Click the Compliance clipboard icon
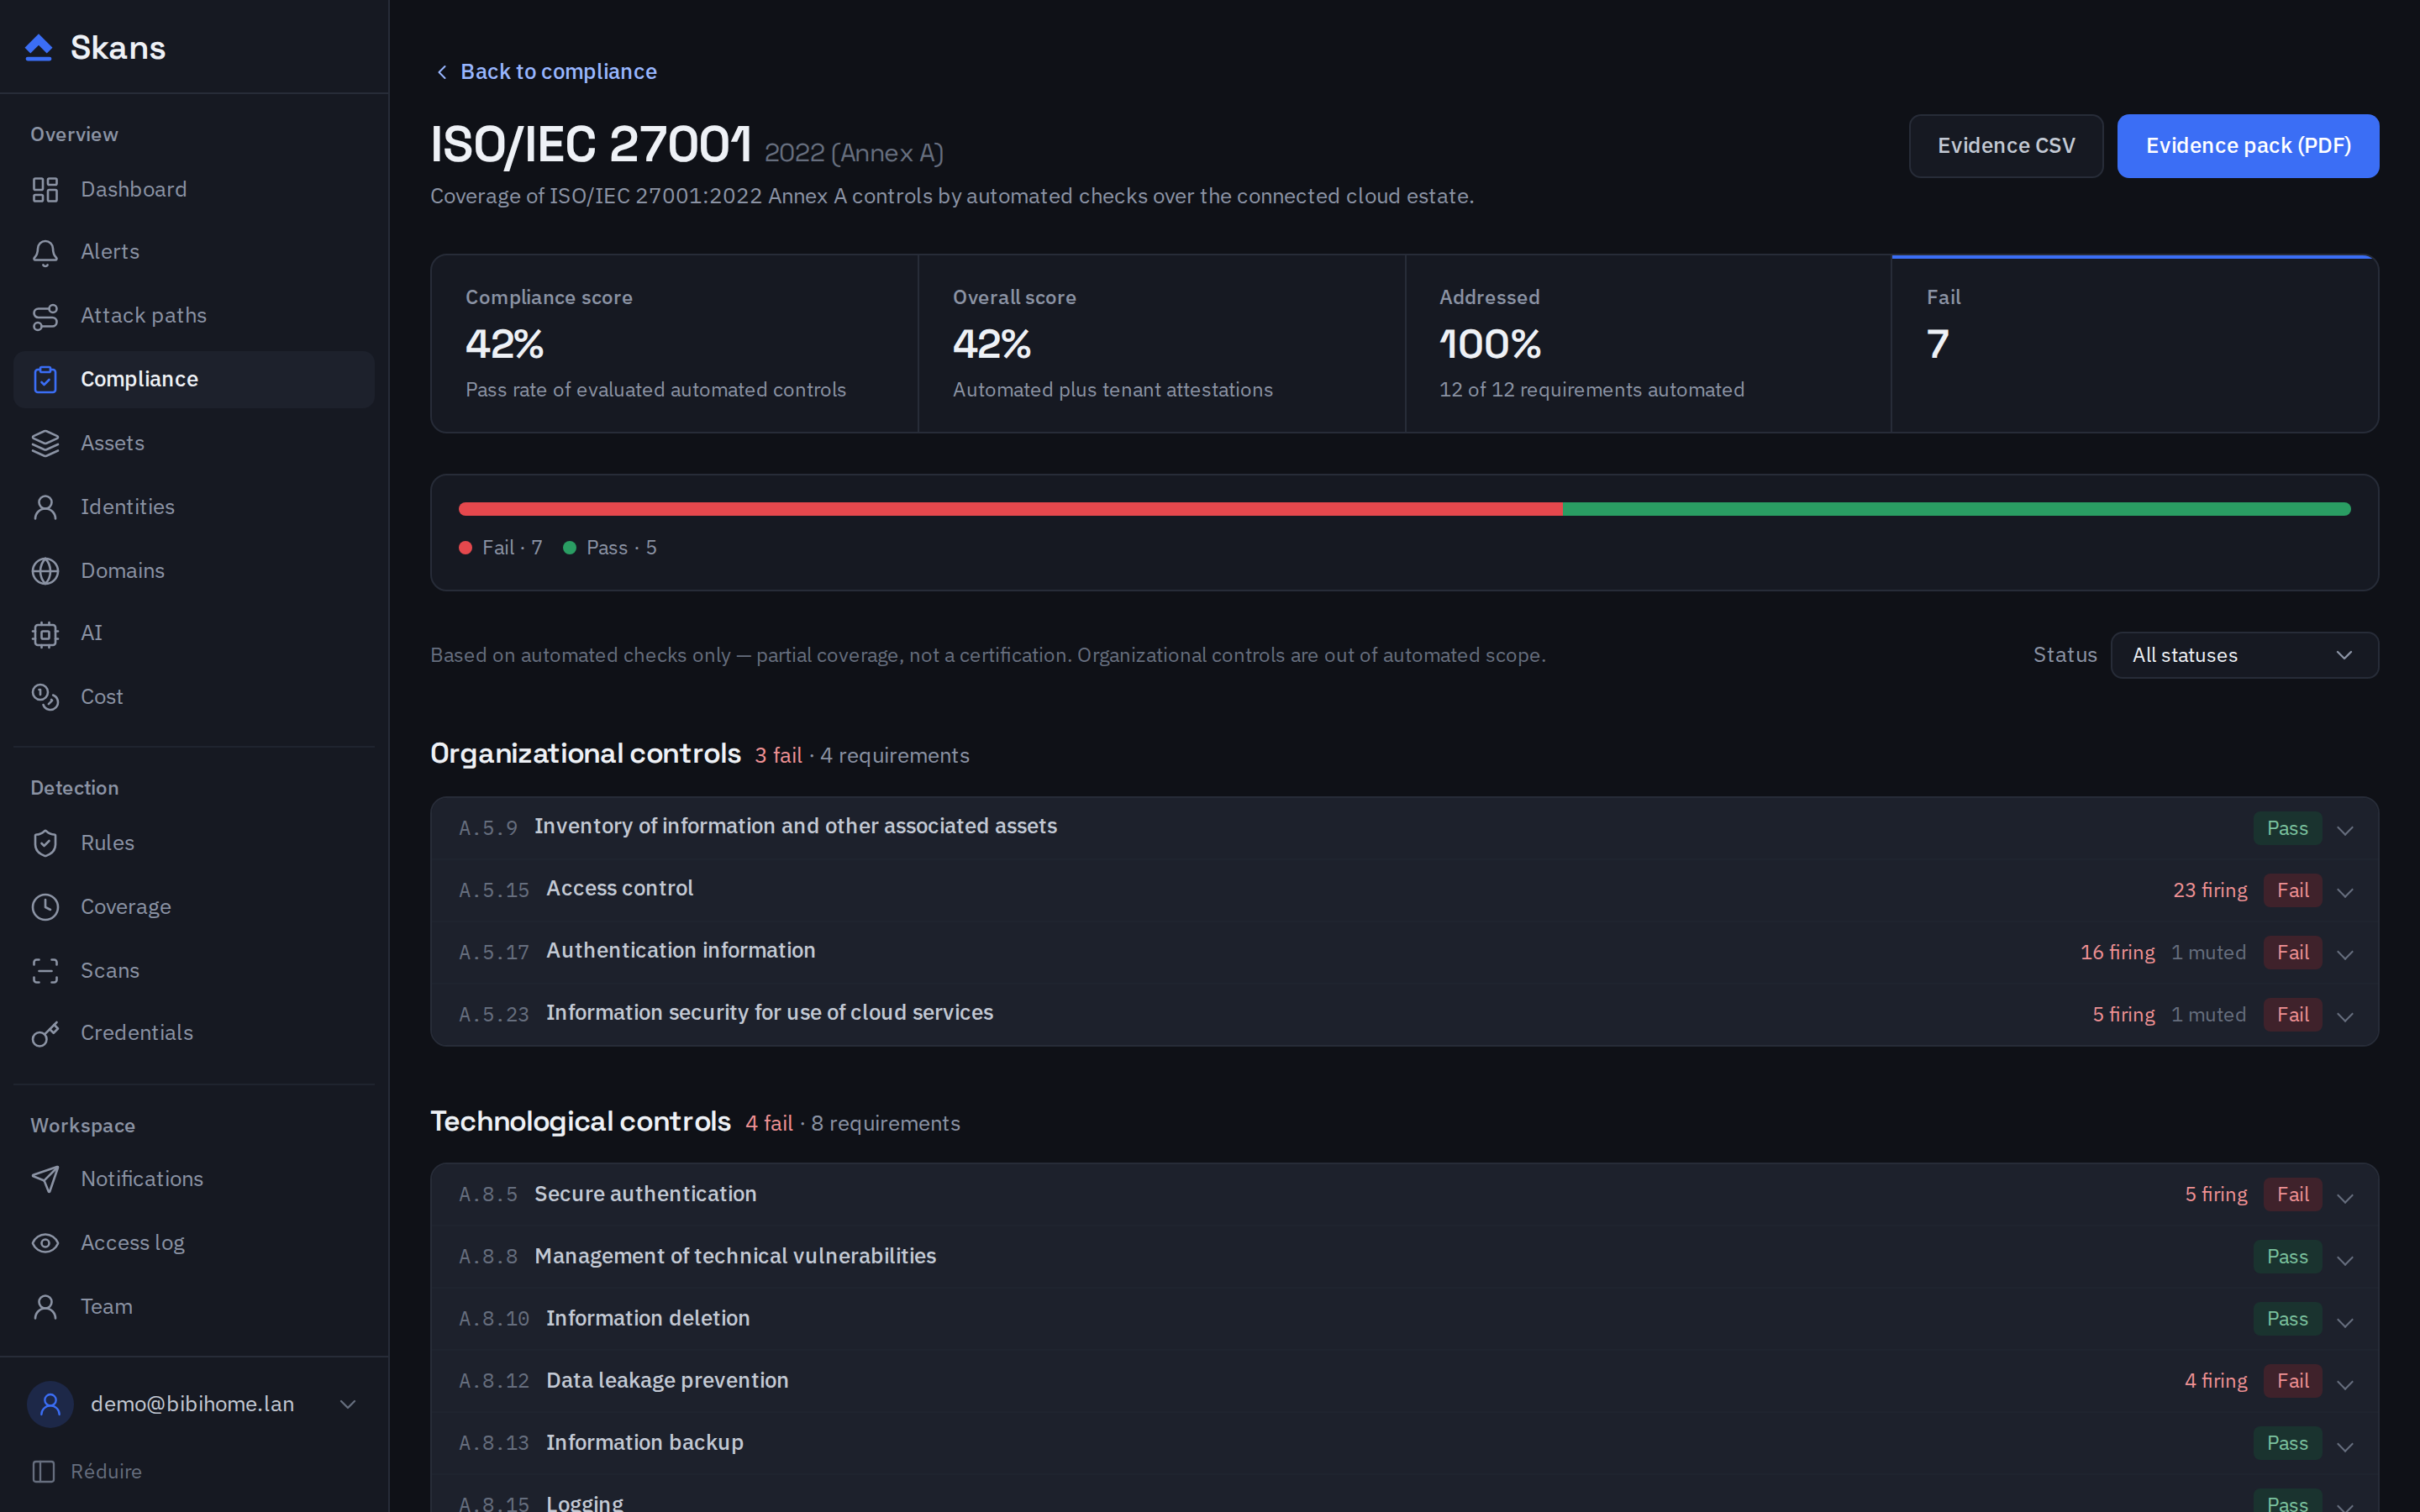Image resolution: width=2420 pixels, height=1512 pixels. click(x=45, y=379)
